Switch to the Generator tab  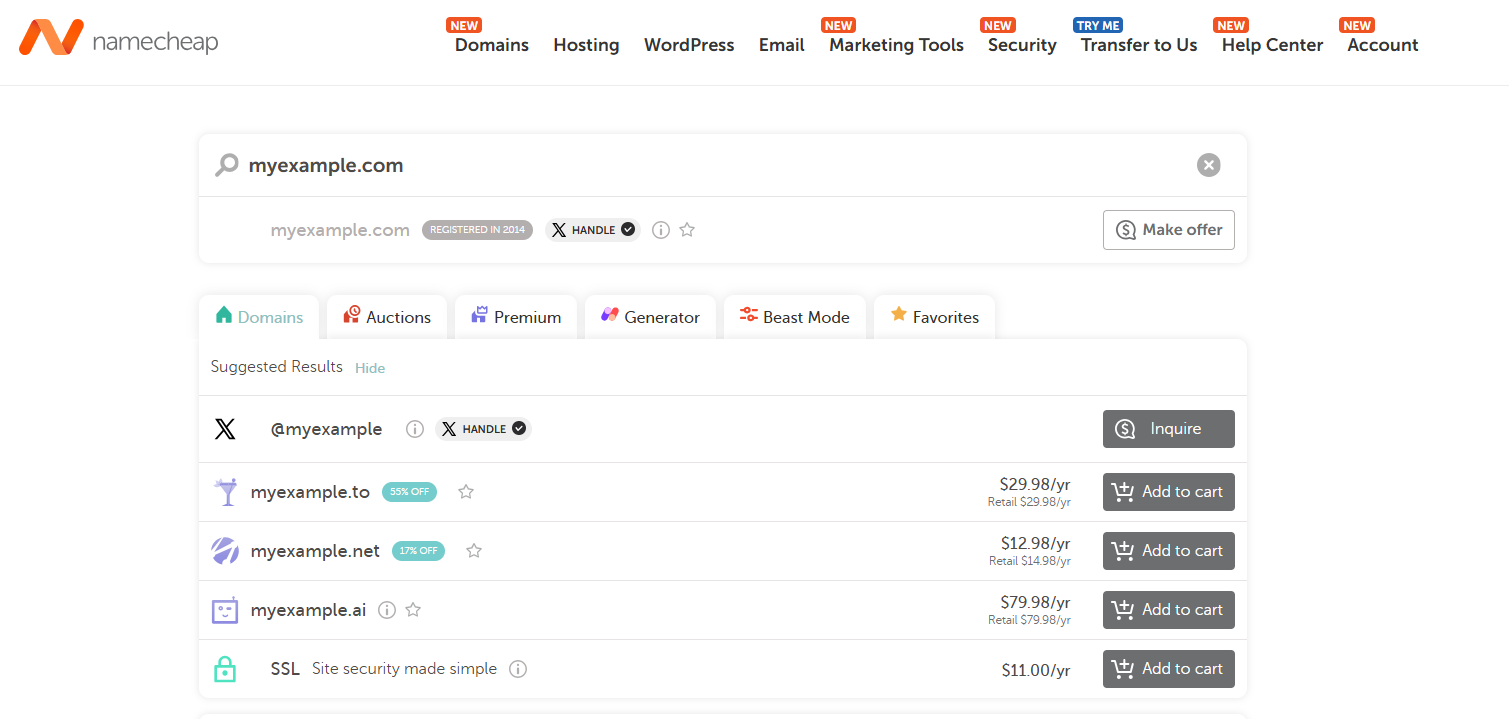[650, 317]
